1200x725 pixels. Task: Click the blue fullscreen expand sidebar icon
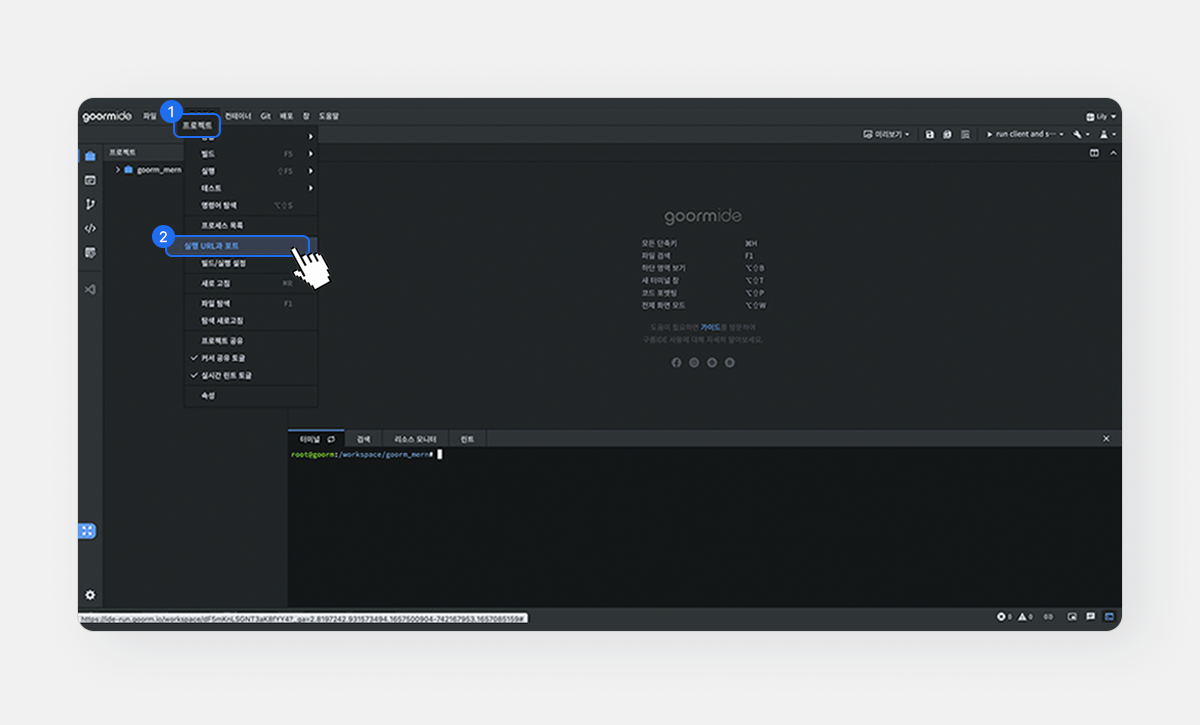tap(88, 531)
